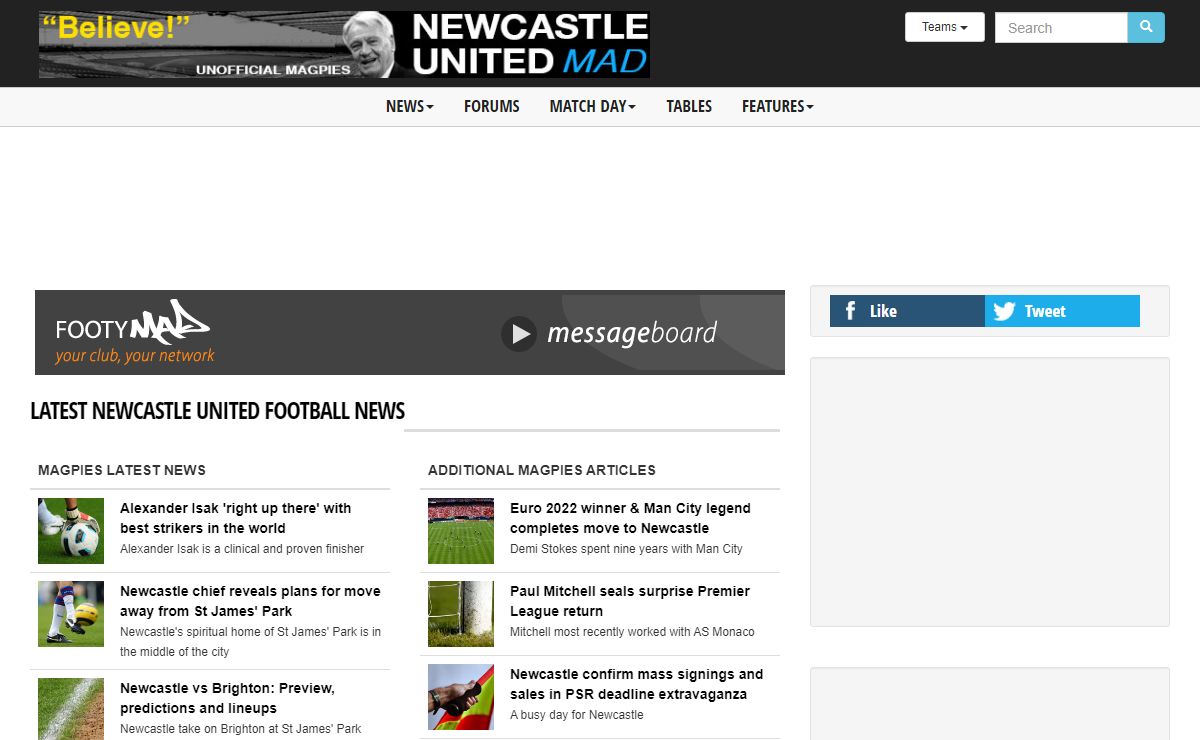
Task: Expand the MATCH DAY menu
Action: 593,106
